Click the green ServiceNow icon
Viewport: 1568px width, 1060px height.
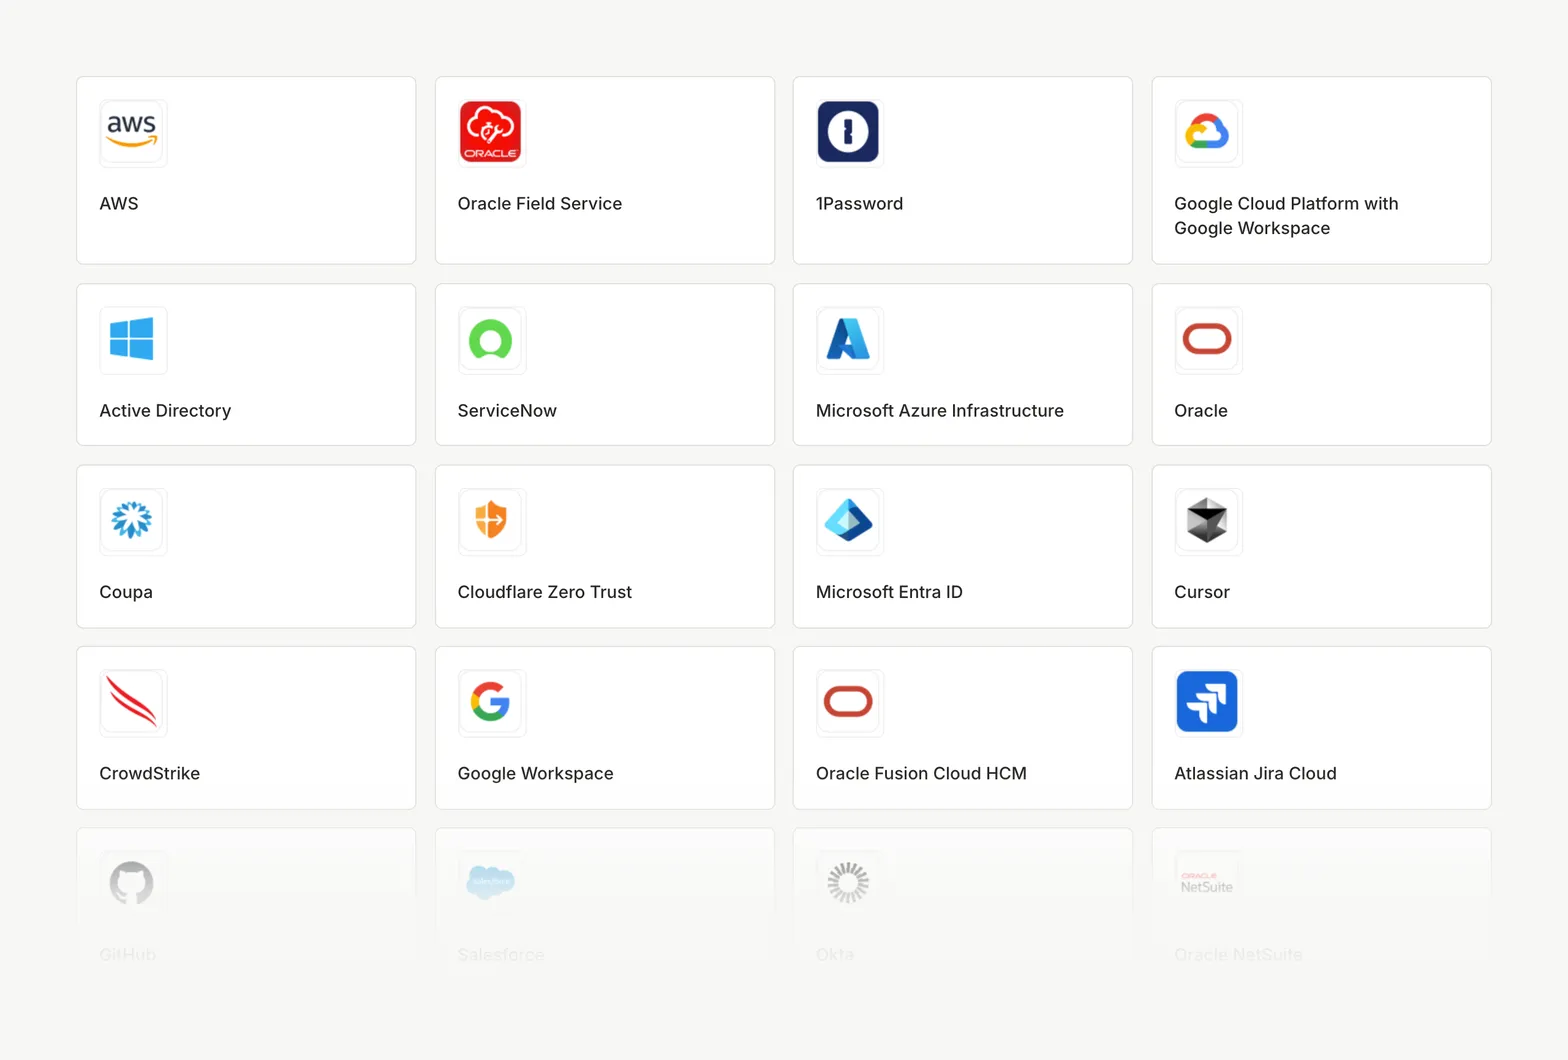click(490, 339)
